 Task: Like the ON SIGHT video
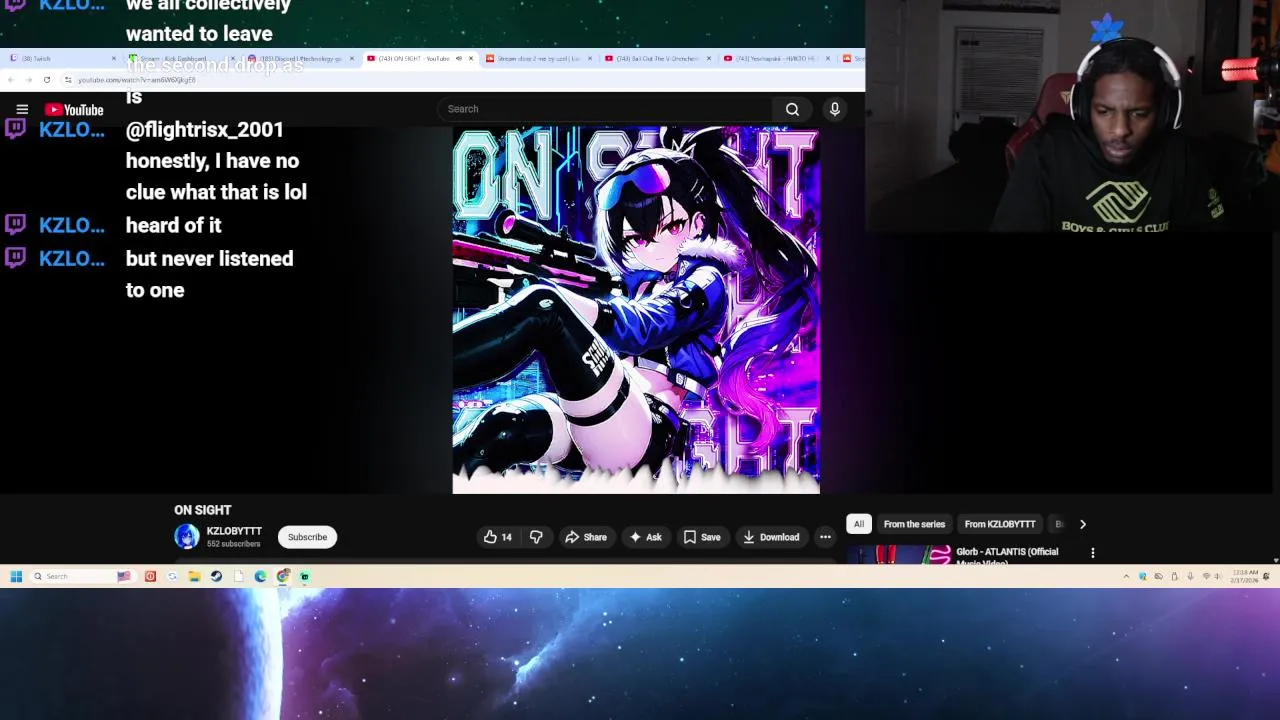497,537
